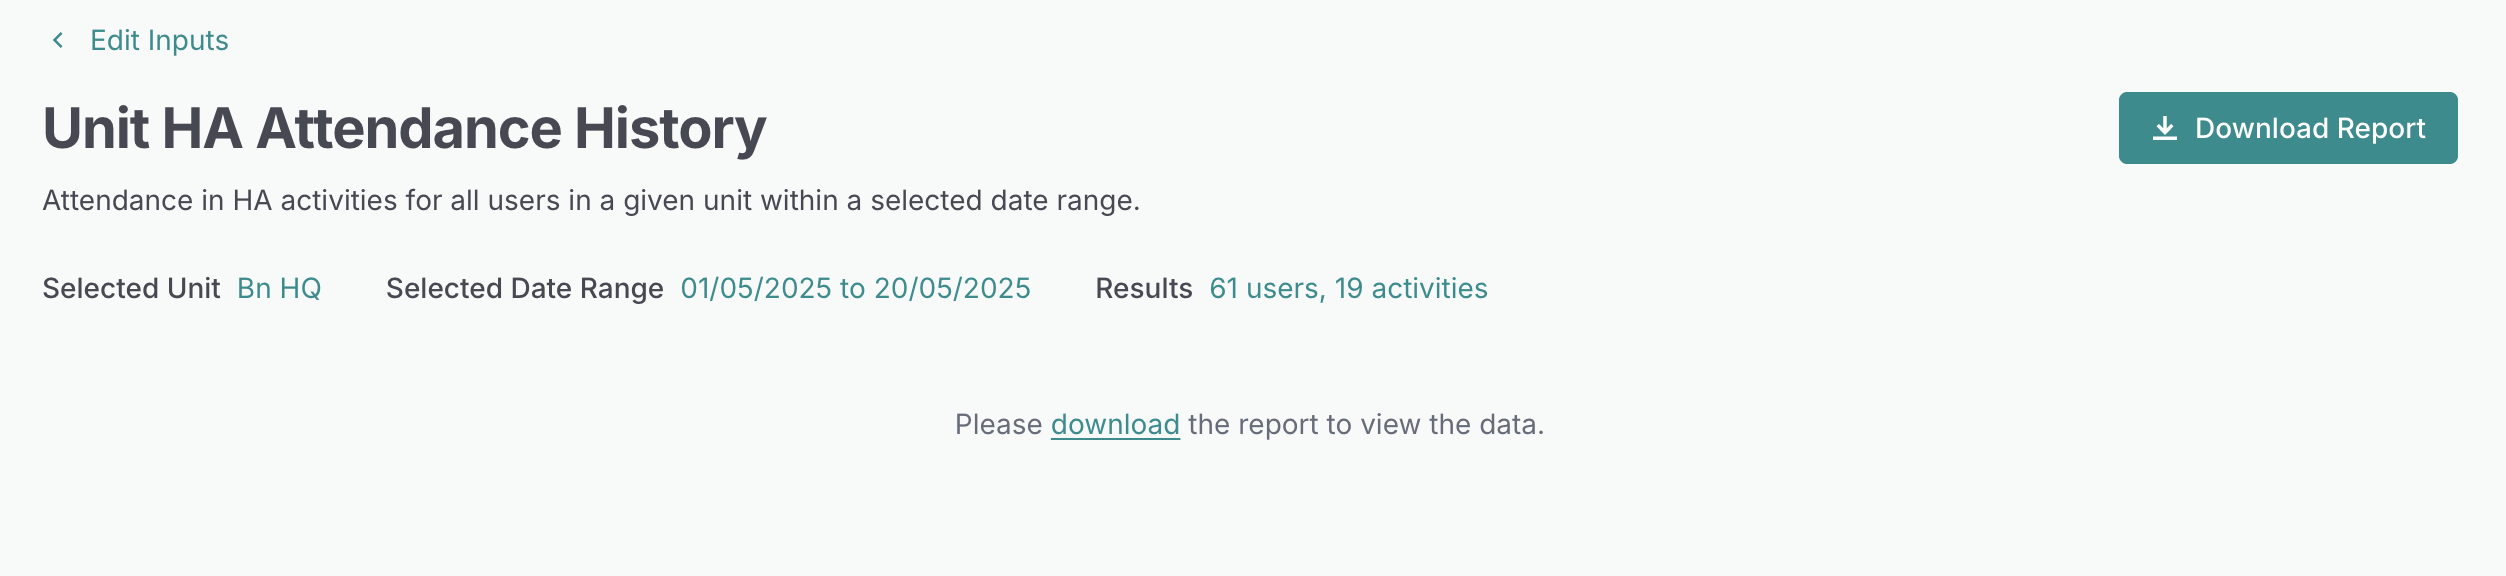Follow the underlined download link in the message
The height and width of the screenshot is (576, 2506).
pos(1115,424)
